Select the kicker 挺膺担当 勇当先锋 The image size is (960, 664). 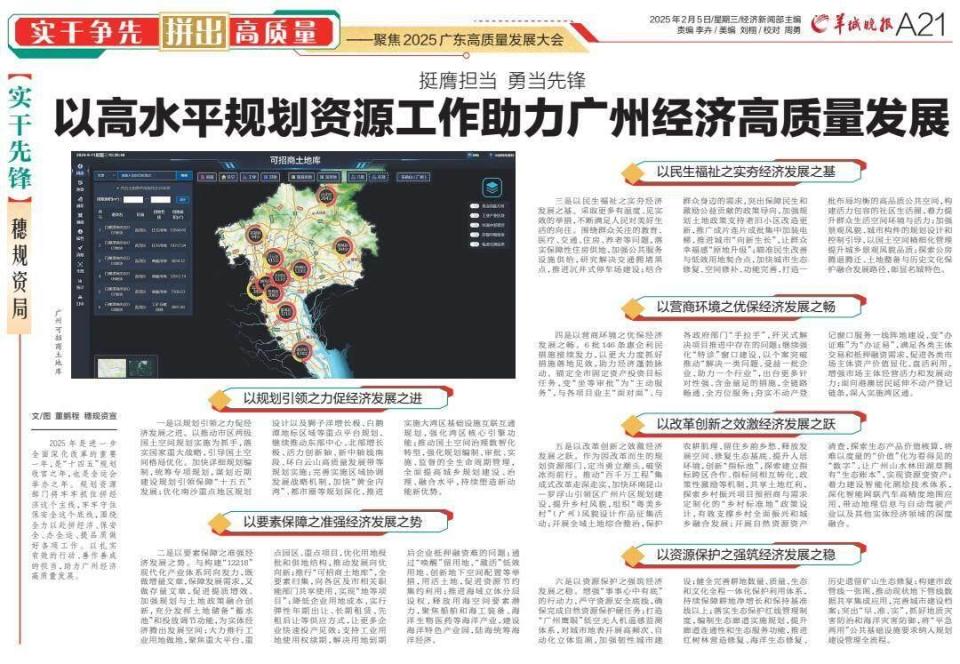pos(502,80)
